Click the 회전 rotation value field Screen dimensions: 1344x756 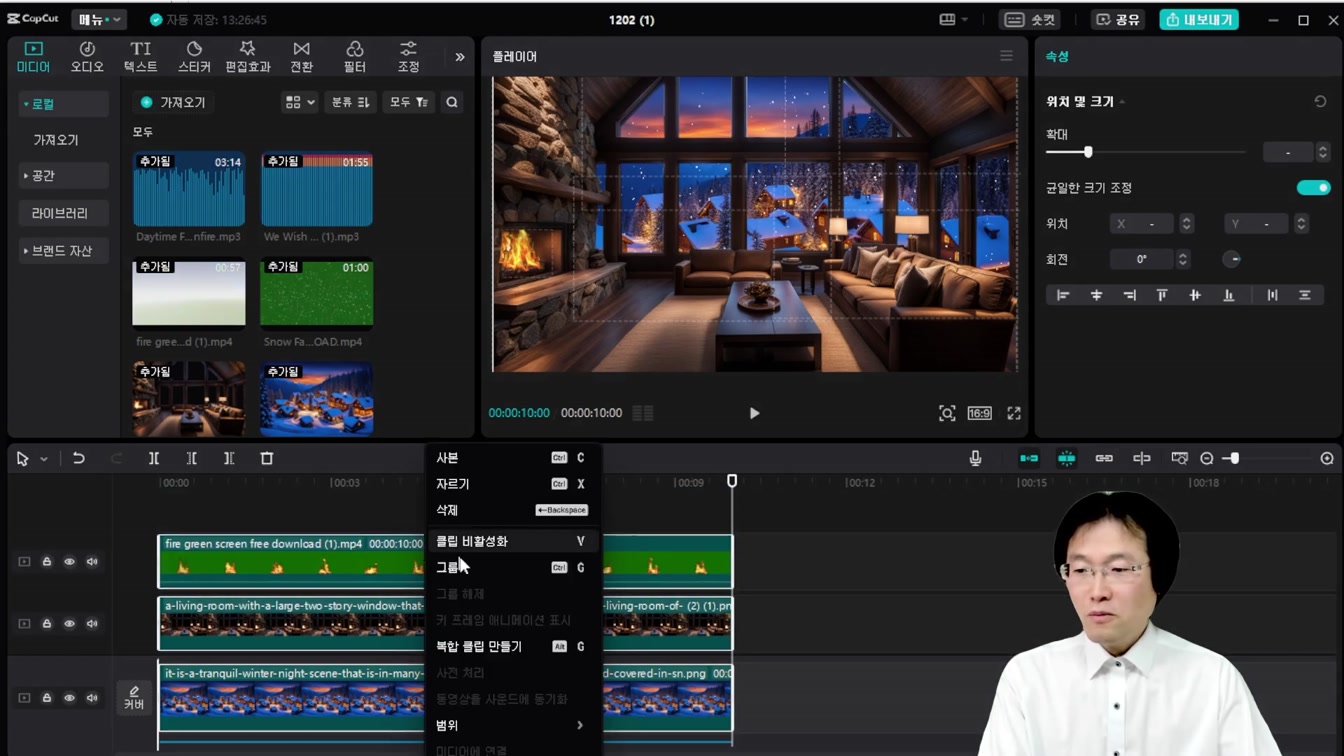(1142, 259)
